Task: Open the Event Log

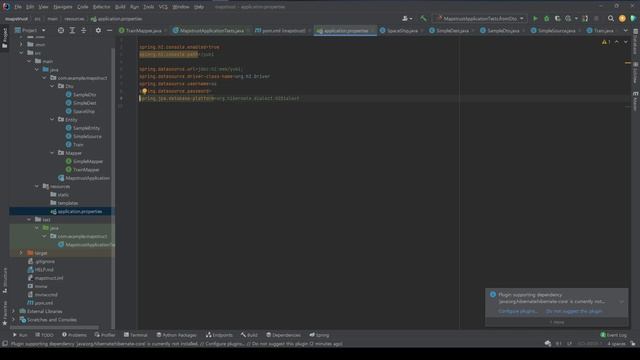Action: pos(613,335)
